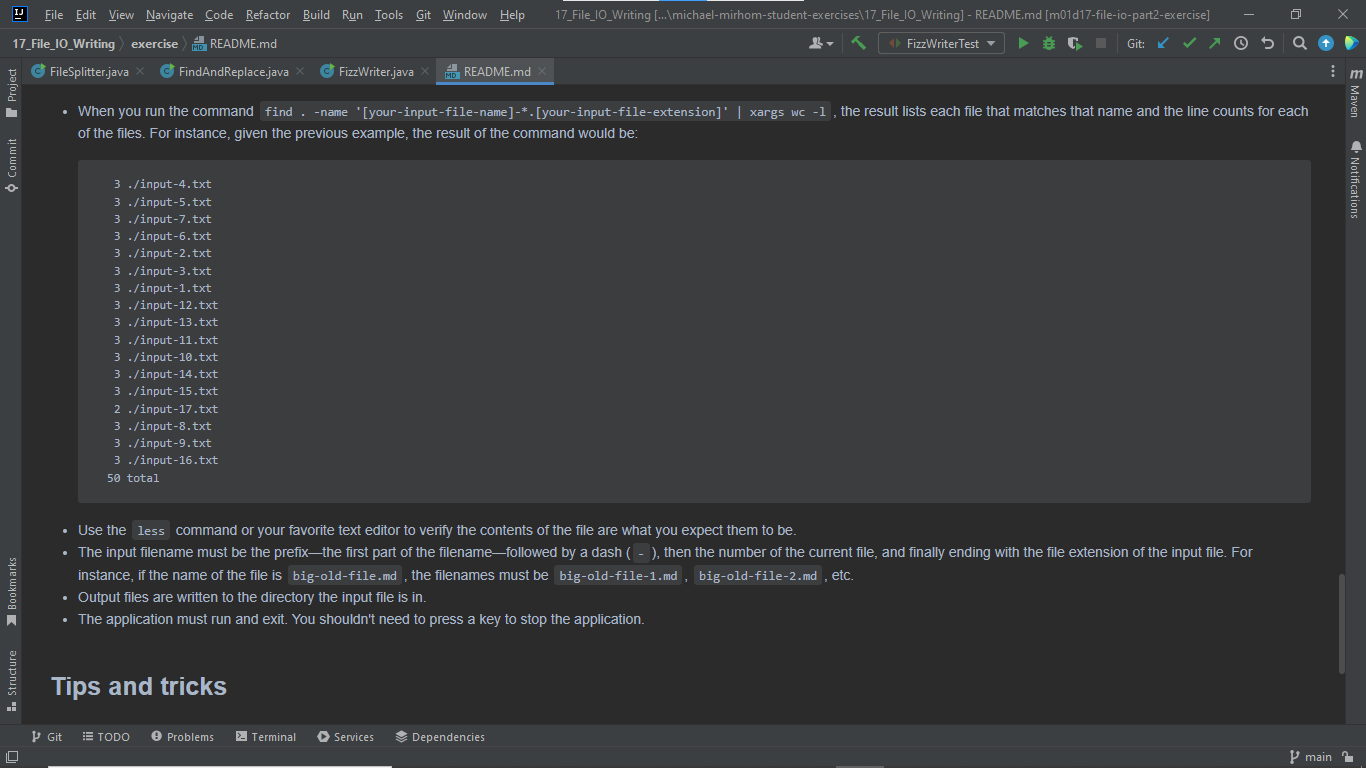The width and height of the screenshot is (1366, 768).
Task: Open the Refactor menu
Action: (x=267, y=15)
